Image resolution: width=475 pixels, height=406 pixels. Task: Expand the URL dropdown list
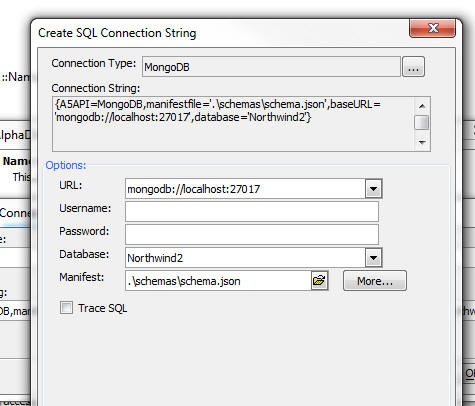click(373, 189)
